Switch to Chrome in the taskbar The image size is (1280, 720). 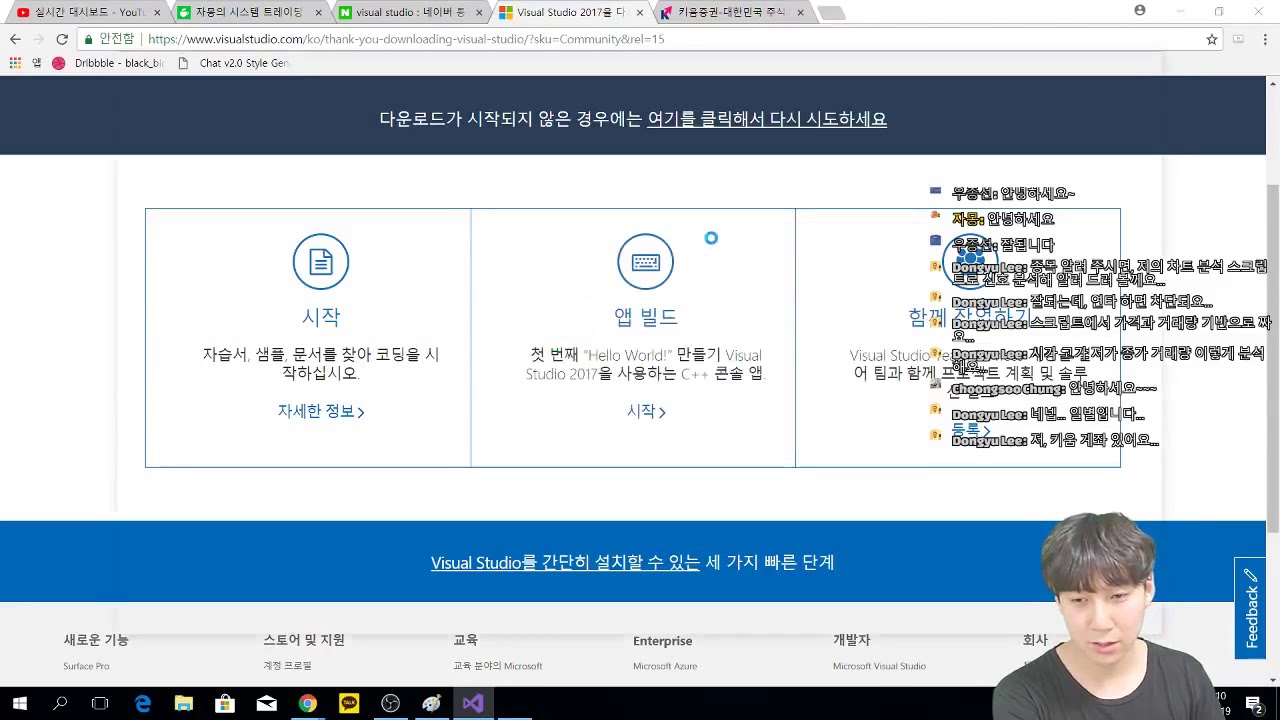click(x=307, y=703)
